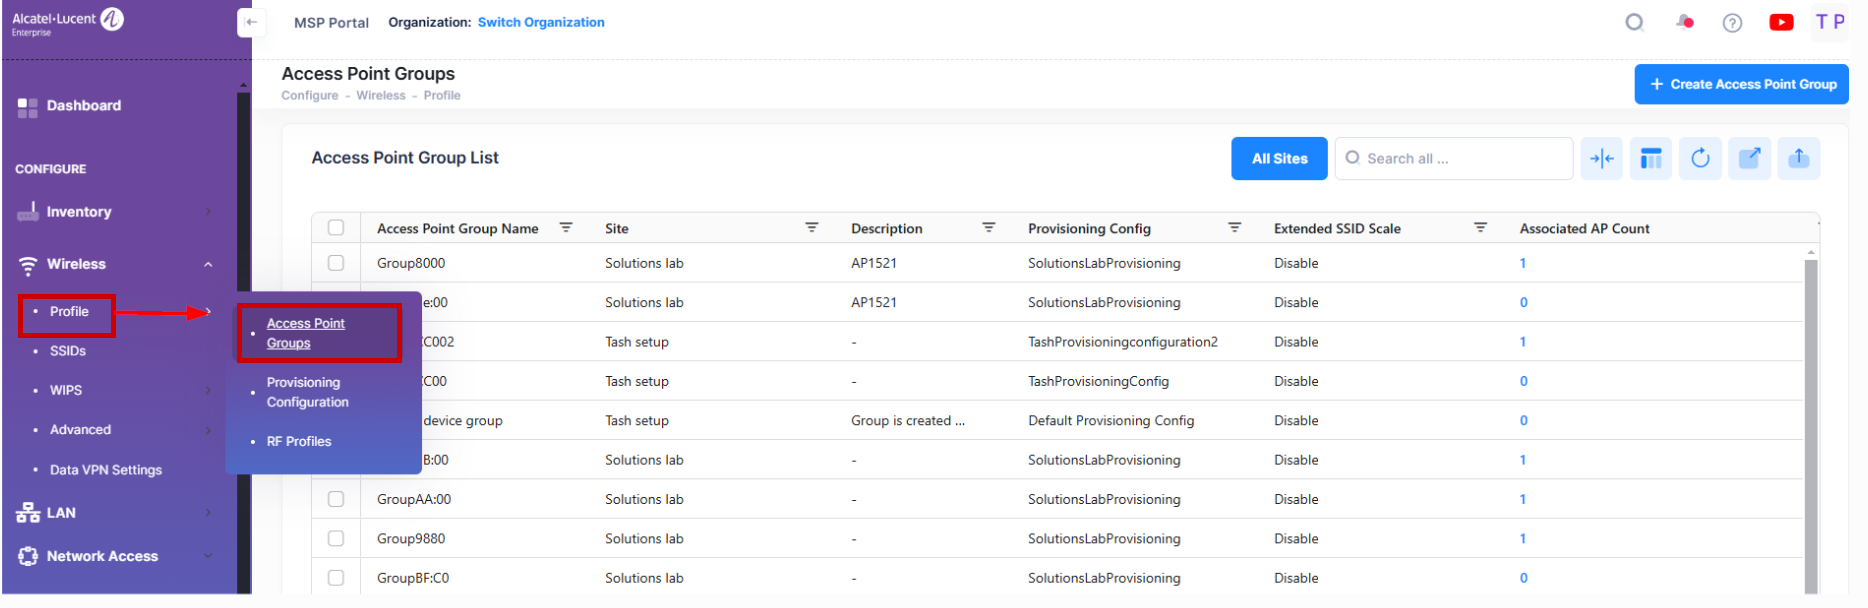
Task: Click the YouTube icon in the header
Action: 1781,22
